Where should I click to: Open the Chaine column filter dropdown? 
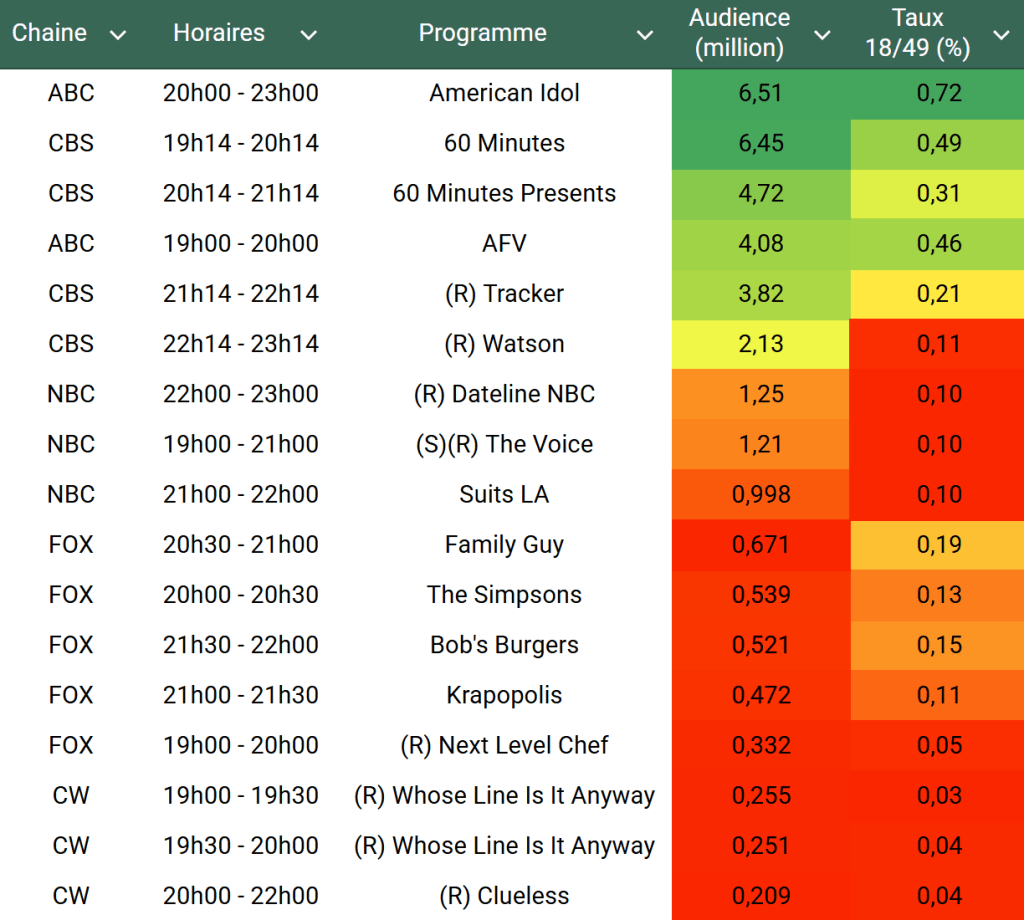[x=118, y=35]
